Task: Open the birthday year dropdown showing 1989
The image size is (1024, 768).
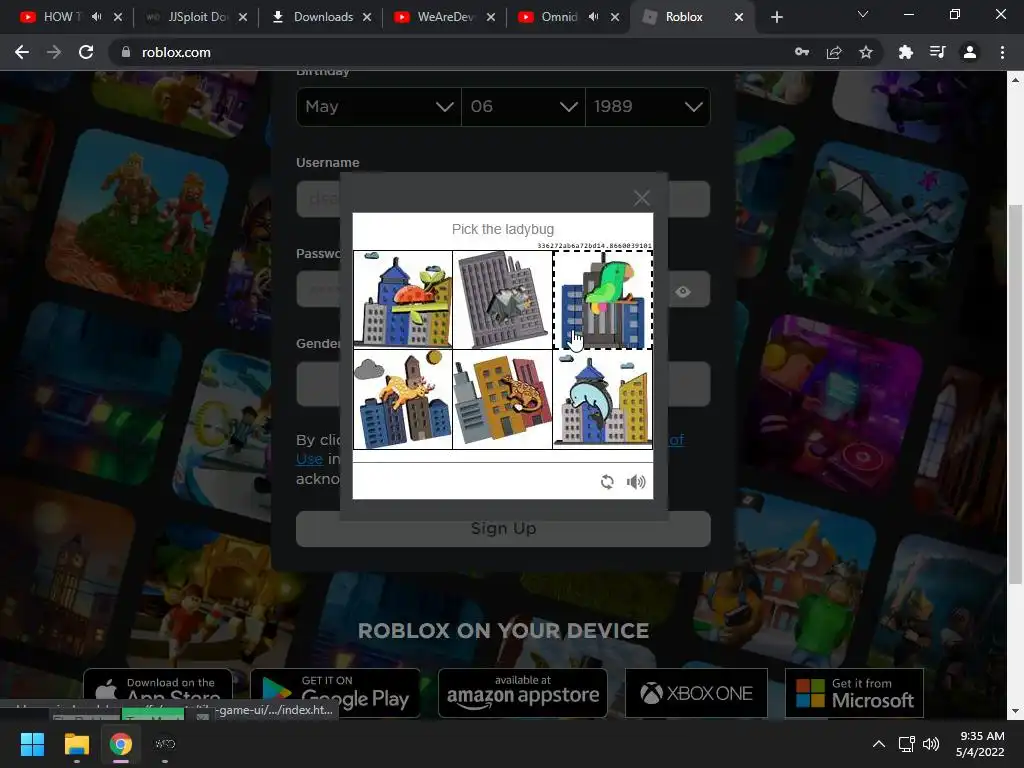Action: pos(648,106)
